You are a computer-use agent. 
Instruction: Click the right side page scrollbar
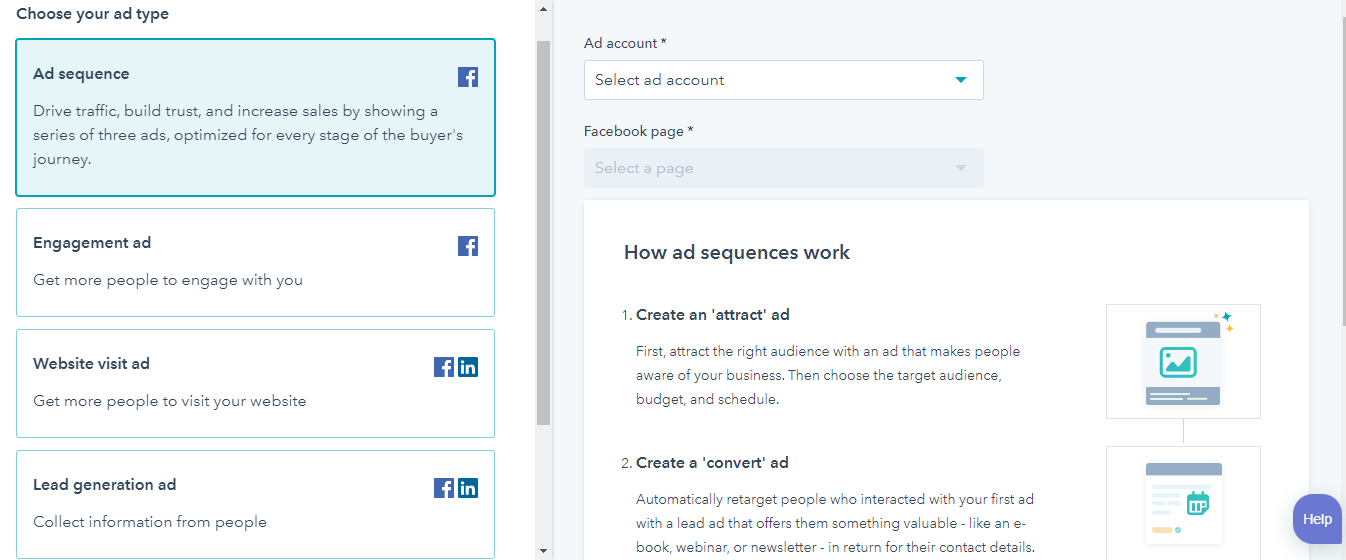(x=1340, y=170)
